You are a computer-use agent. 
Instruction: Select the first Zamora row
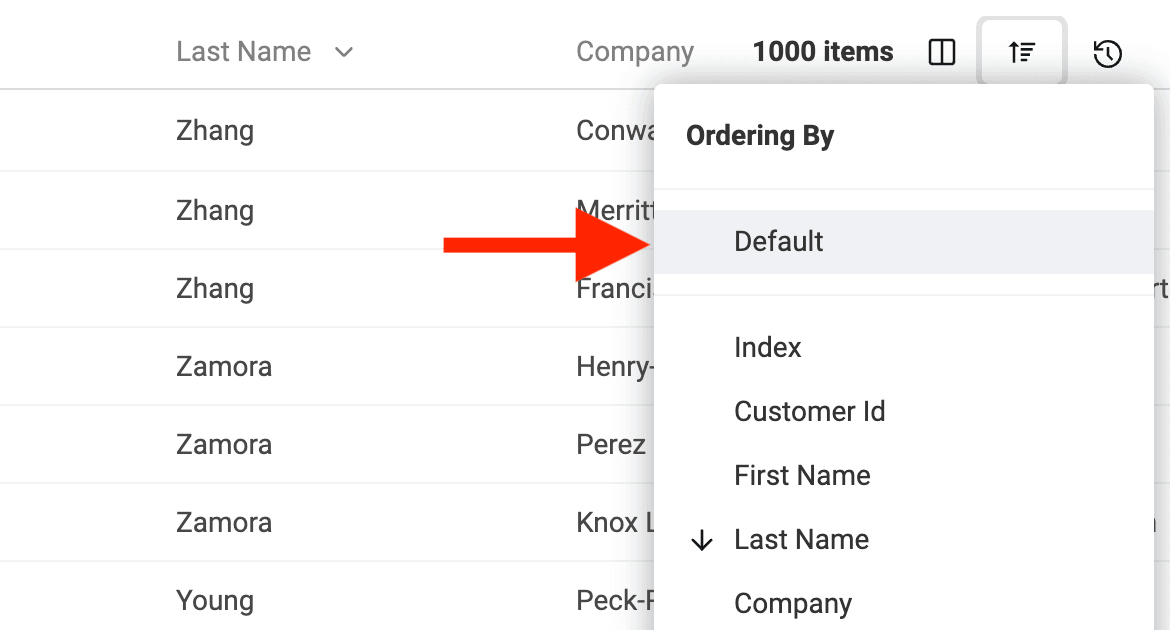click(x=224, y=367)
